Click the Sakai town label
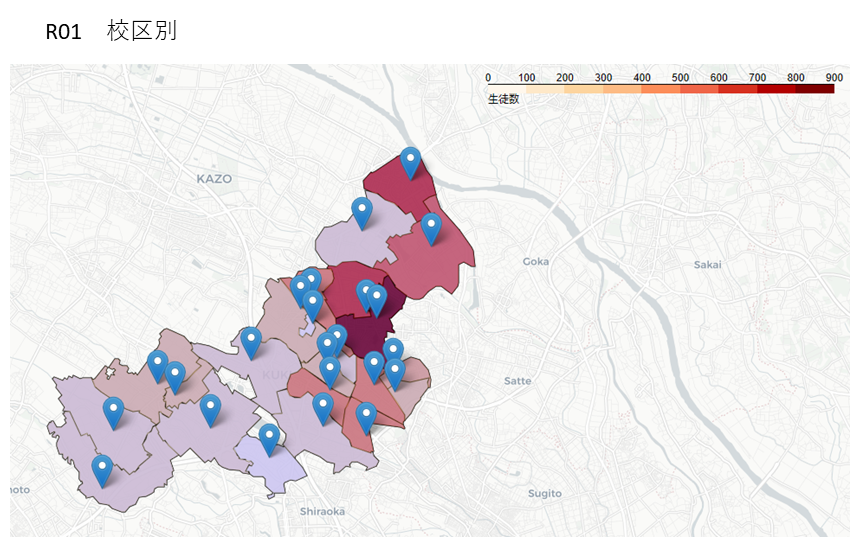Image resolution: width=857 pixels, height=544 pixels. [x=707, y=265]
